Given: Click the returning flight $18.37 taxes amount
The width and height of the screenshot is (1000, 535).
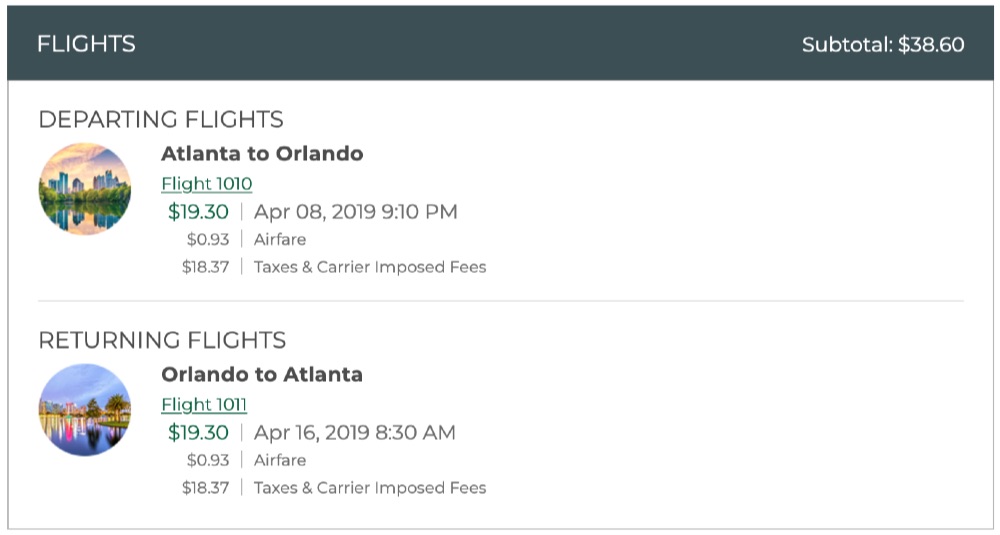Looking at the screenshot, I should tap(205, 488).
